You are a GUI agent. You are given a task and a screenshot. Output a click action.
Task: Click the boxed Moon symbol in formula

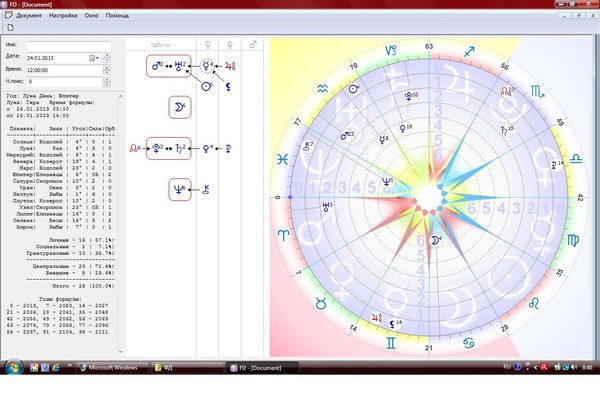tap(180, 107)
